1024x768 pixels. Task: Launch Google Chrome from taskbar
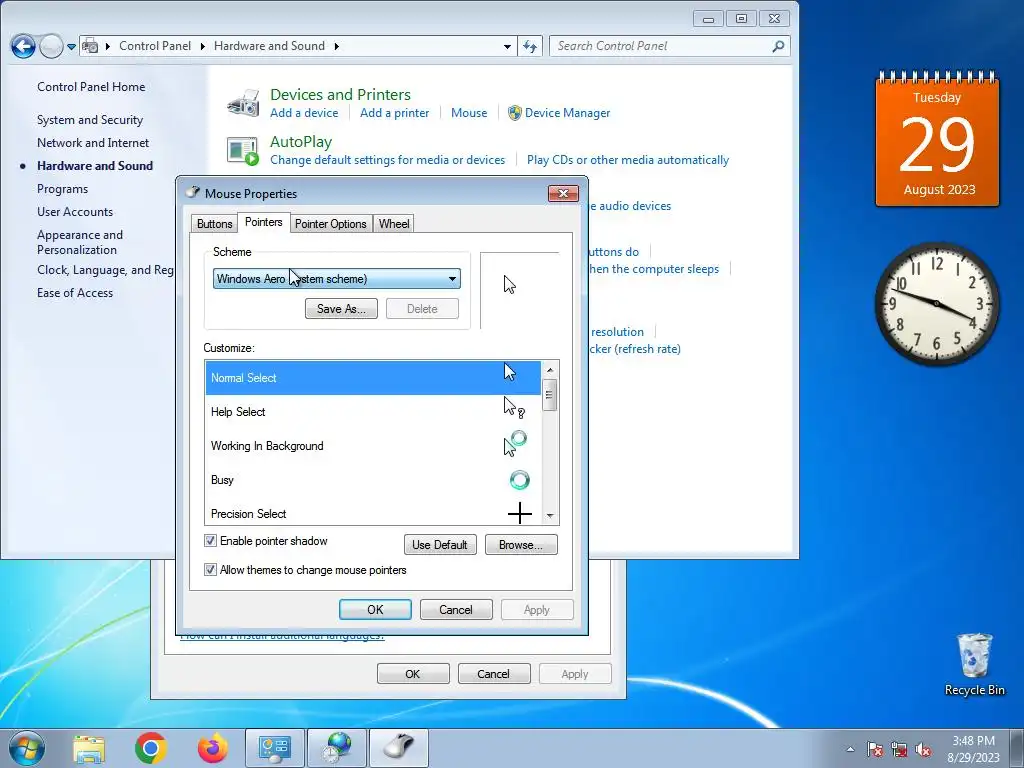(151, 748)
